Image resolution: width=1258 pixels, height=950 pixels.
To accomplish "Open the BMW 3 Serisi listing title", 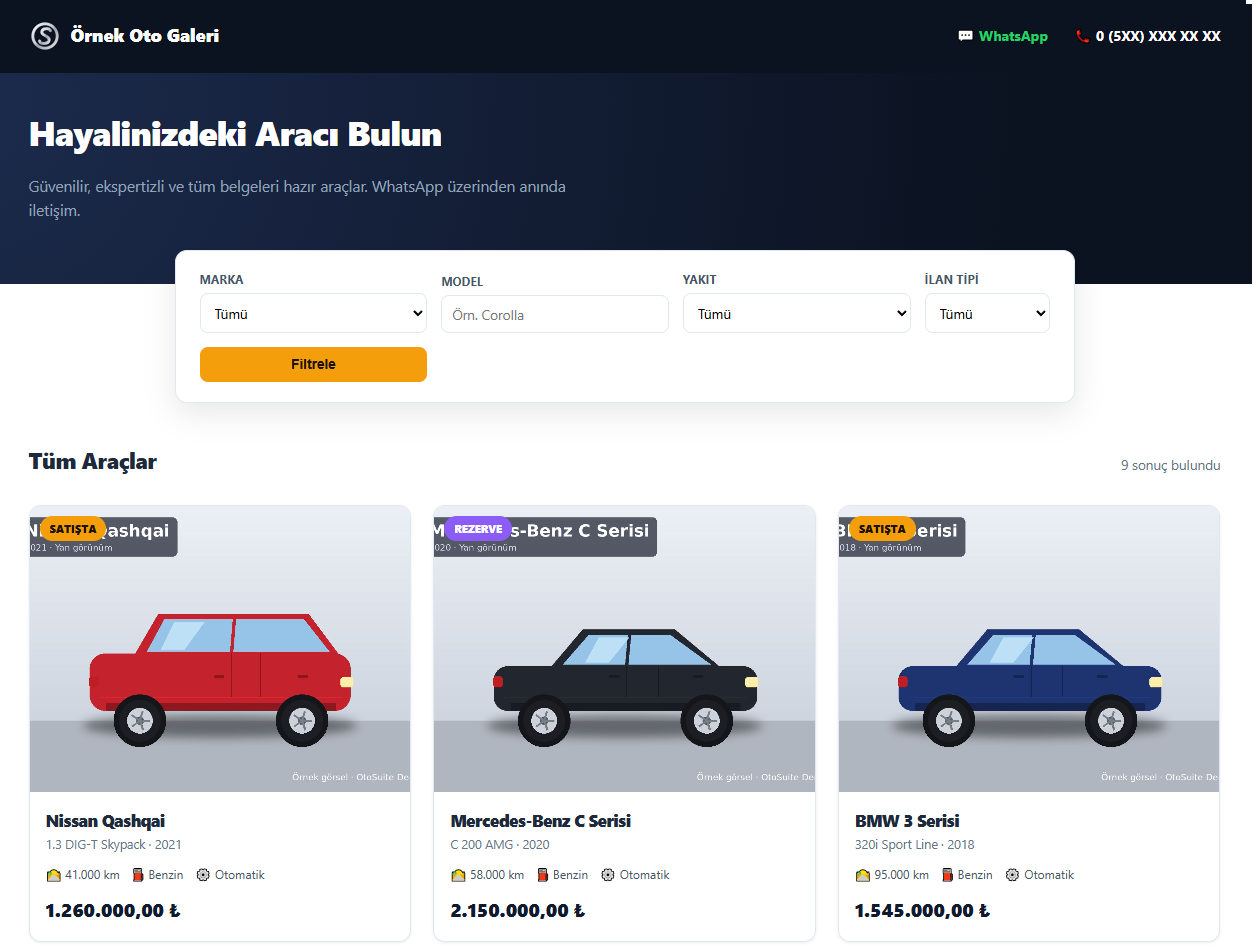I will 907,821.
